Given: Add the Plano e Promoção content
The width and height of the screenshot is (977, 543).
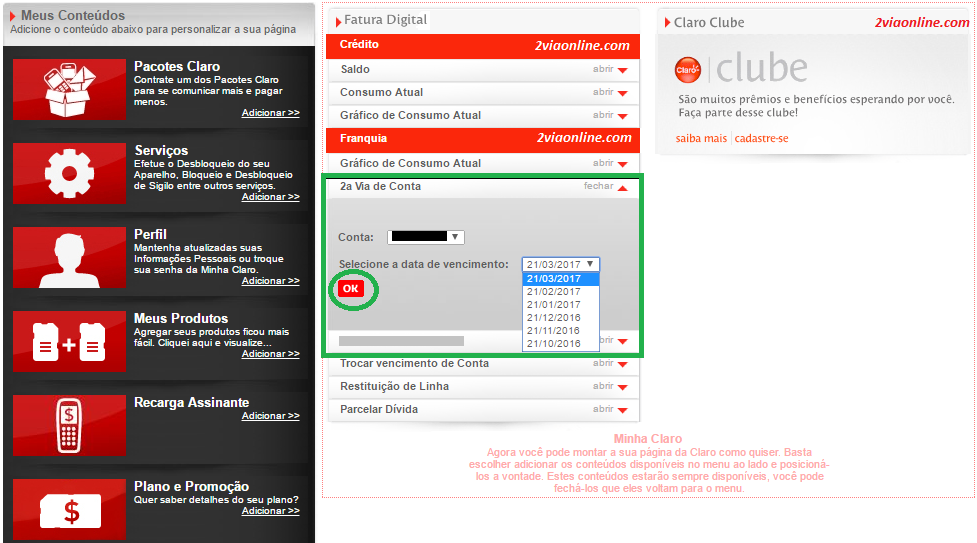Looking at the screenshot, I should pyautogui.click(x=270, y=511).
